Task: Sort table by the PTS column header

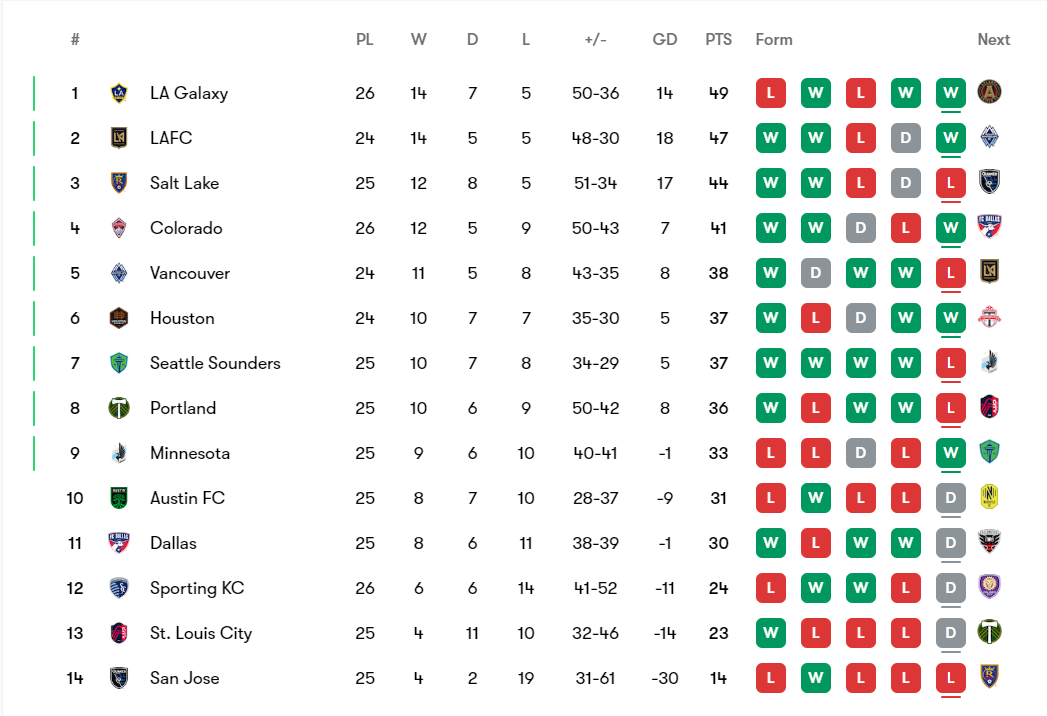Action: [718, 40]
